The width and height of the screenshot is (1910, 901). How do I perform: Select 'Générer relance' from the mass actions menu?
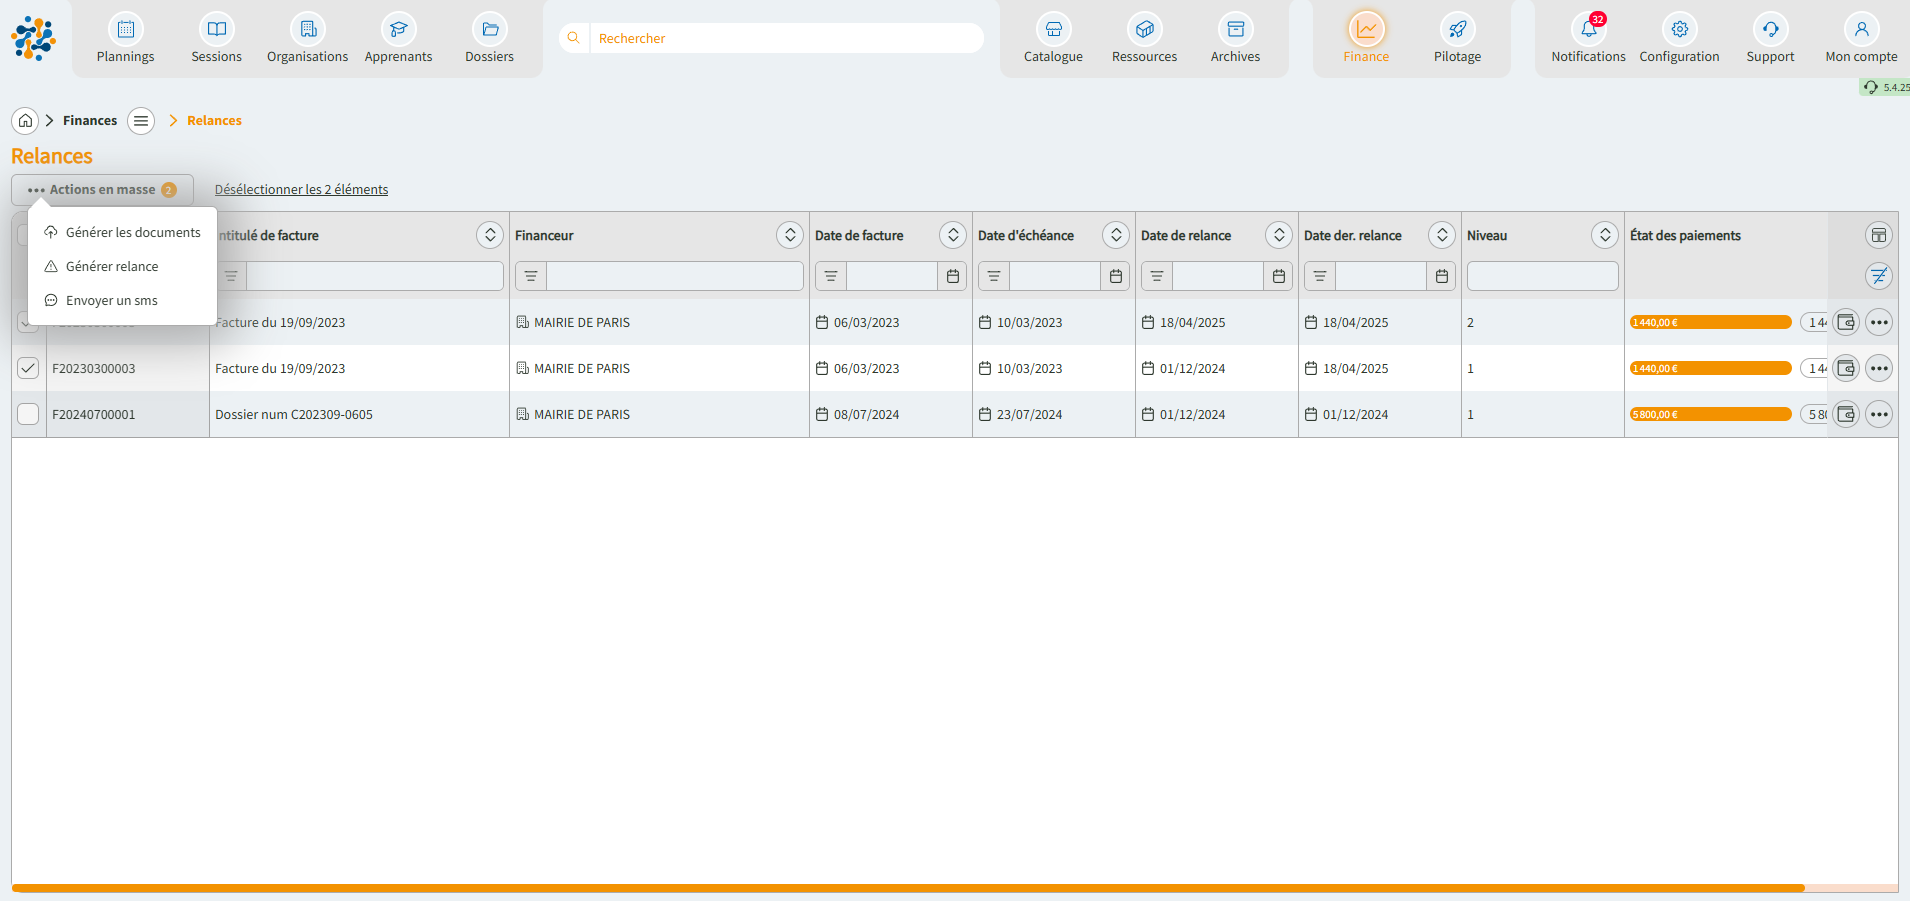pos(112,267)
